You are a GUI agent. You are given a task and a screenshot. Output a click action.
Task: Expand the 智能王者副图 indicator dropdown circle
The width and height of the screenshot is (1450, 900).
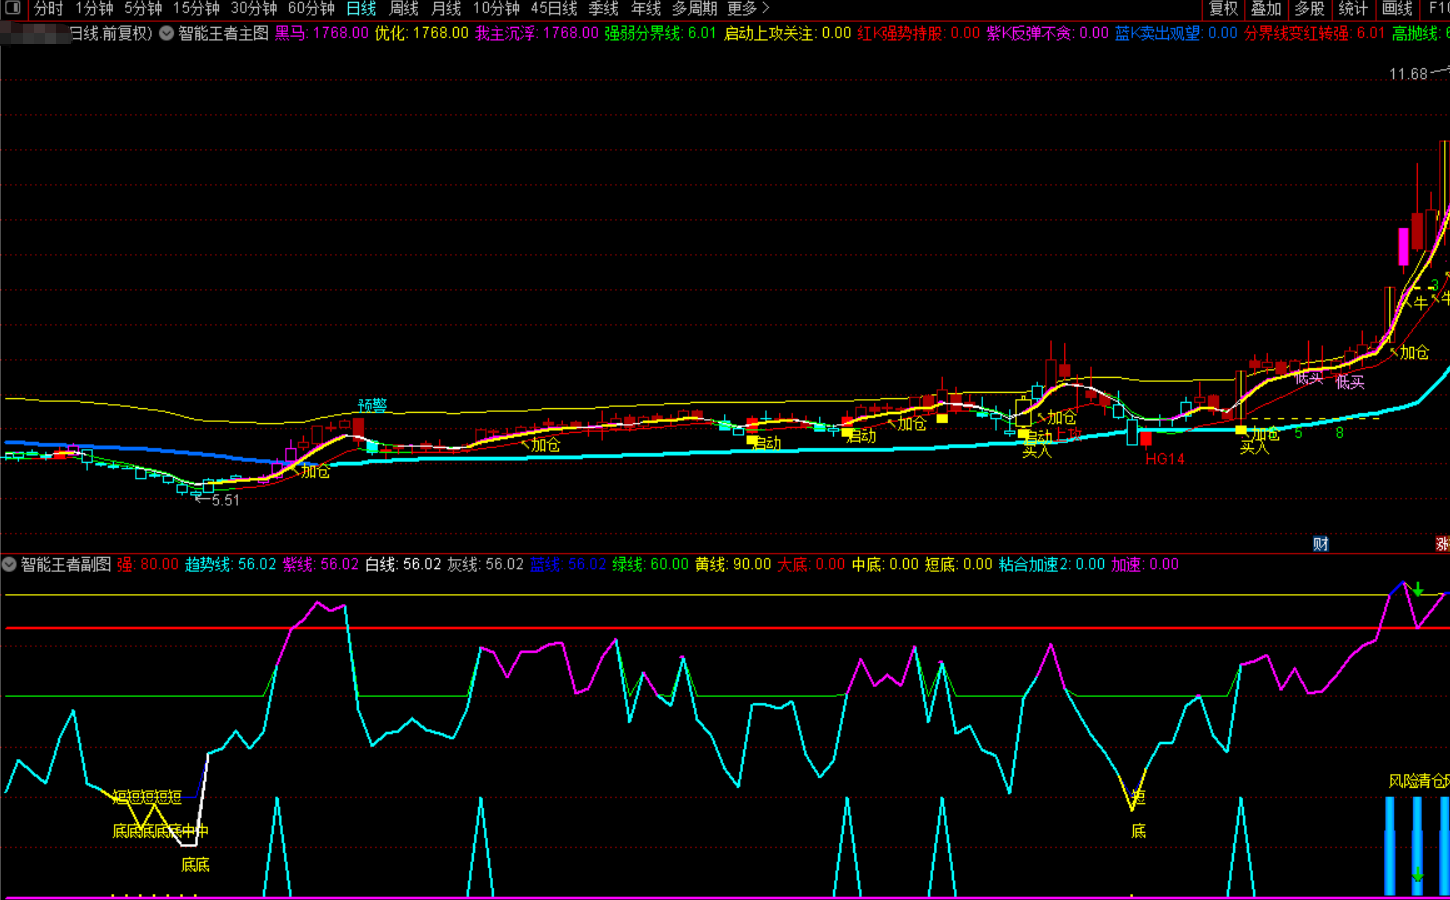(x=9, y=564)
